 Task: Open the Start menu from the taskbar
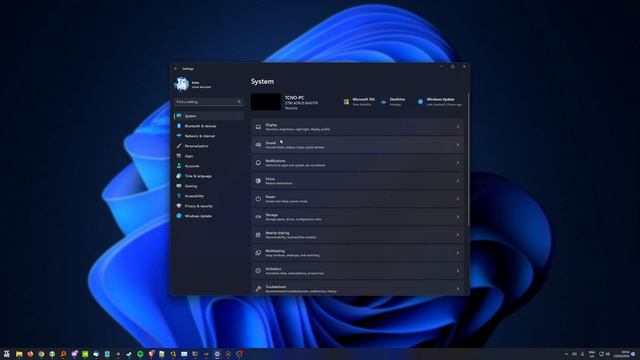[7, 354]
